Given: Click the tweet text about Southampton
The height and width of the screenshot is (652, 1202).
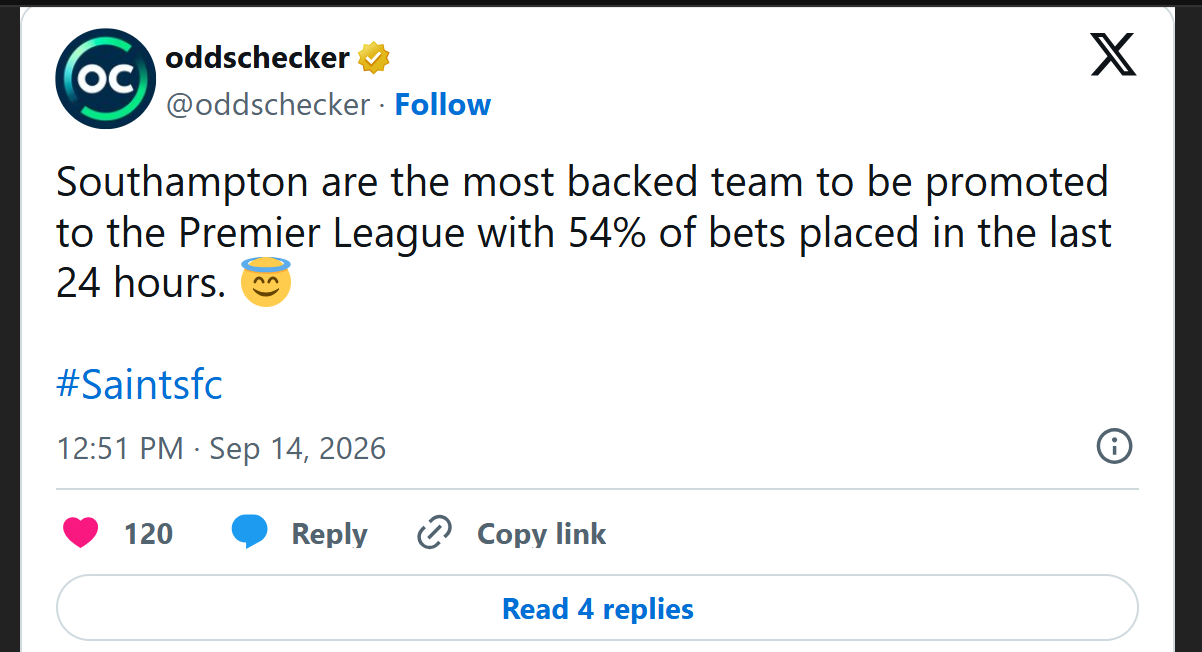Looking at the screenshot, I should click(584, 233).
